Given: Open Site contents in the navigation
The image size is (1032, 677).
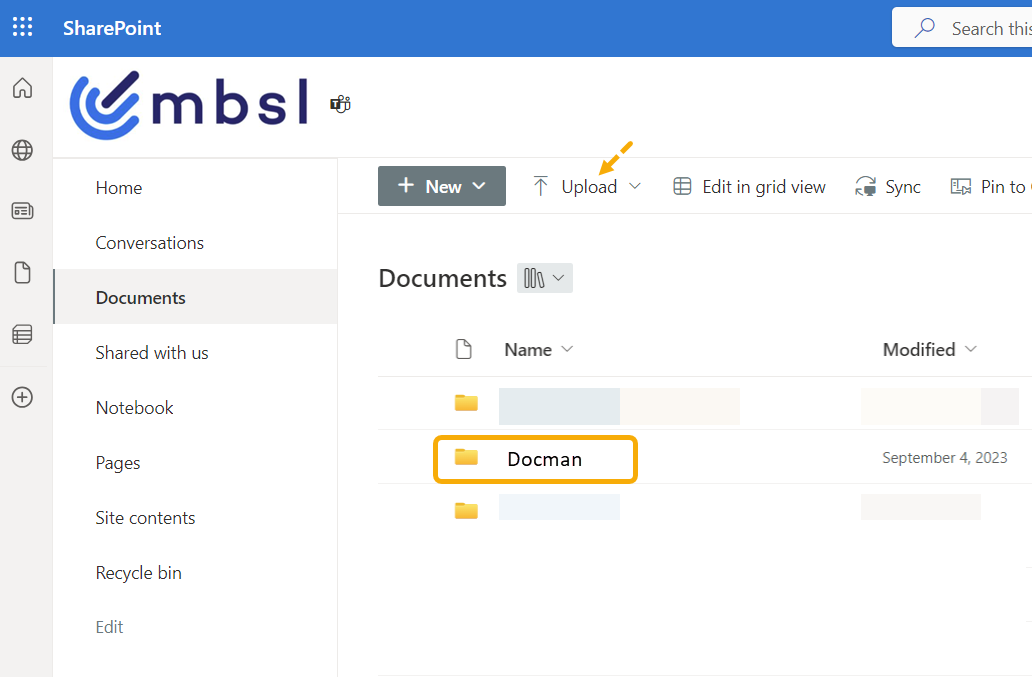Looking at the screenshot, I should click(145, 518).
